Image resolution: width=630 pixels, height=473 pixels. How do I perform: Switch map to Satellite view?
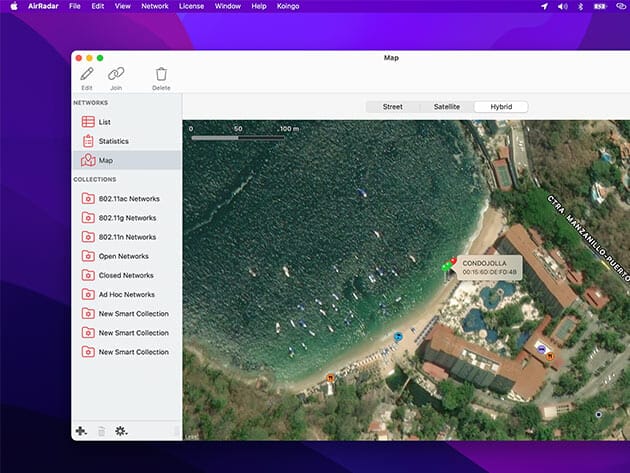pos(446,106)
